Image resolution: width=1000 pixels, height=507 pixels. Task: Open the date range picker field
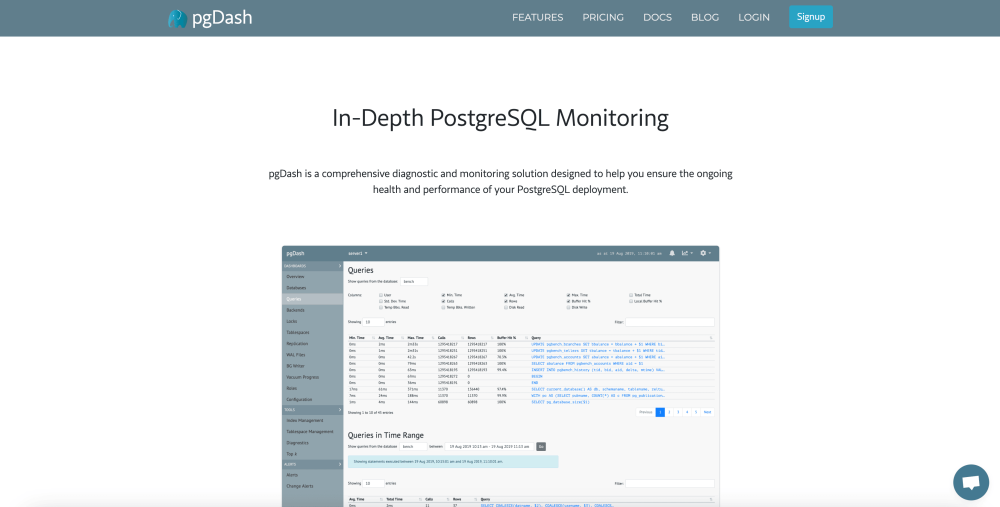pyautogui.click(x=489, y=446)
